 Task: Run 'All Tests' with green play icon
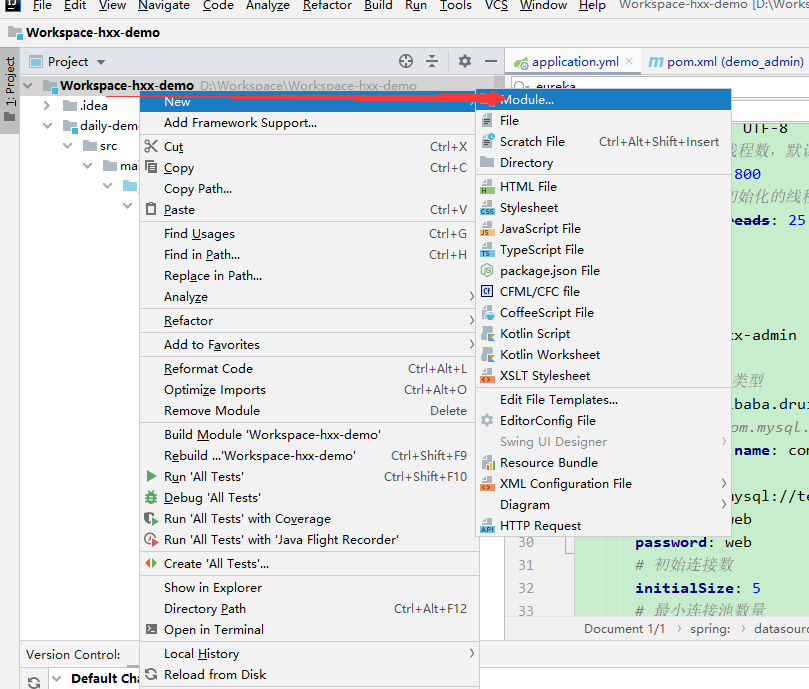tap(310, 476)
